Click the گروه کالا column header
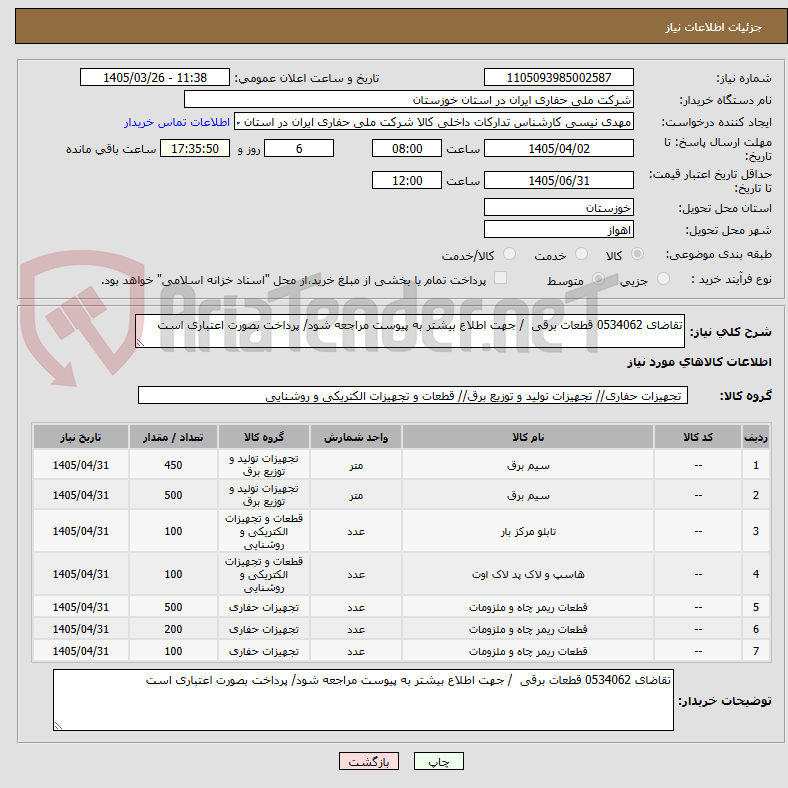The width and height of the screenshot is (788, 788). (x=264, y=437)
